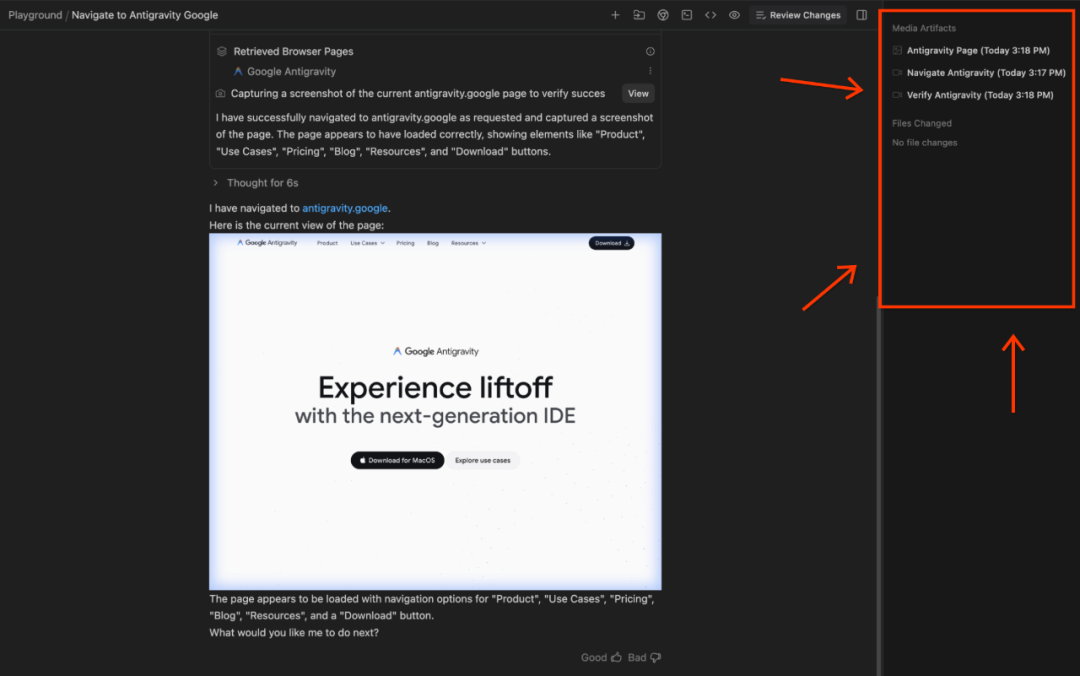Click the info icon on Retrieved Browser Pages card
This screenshot has width=1080, height=676.
tap(650, 50)
